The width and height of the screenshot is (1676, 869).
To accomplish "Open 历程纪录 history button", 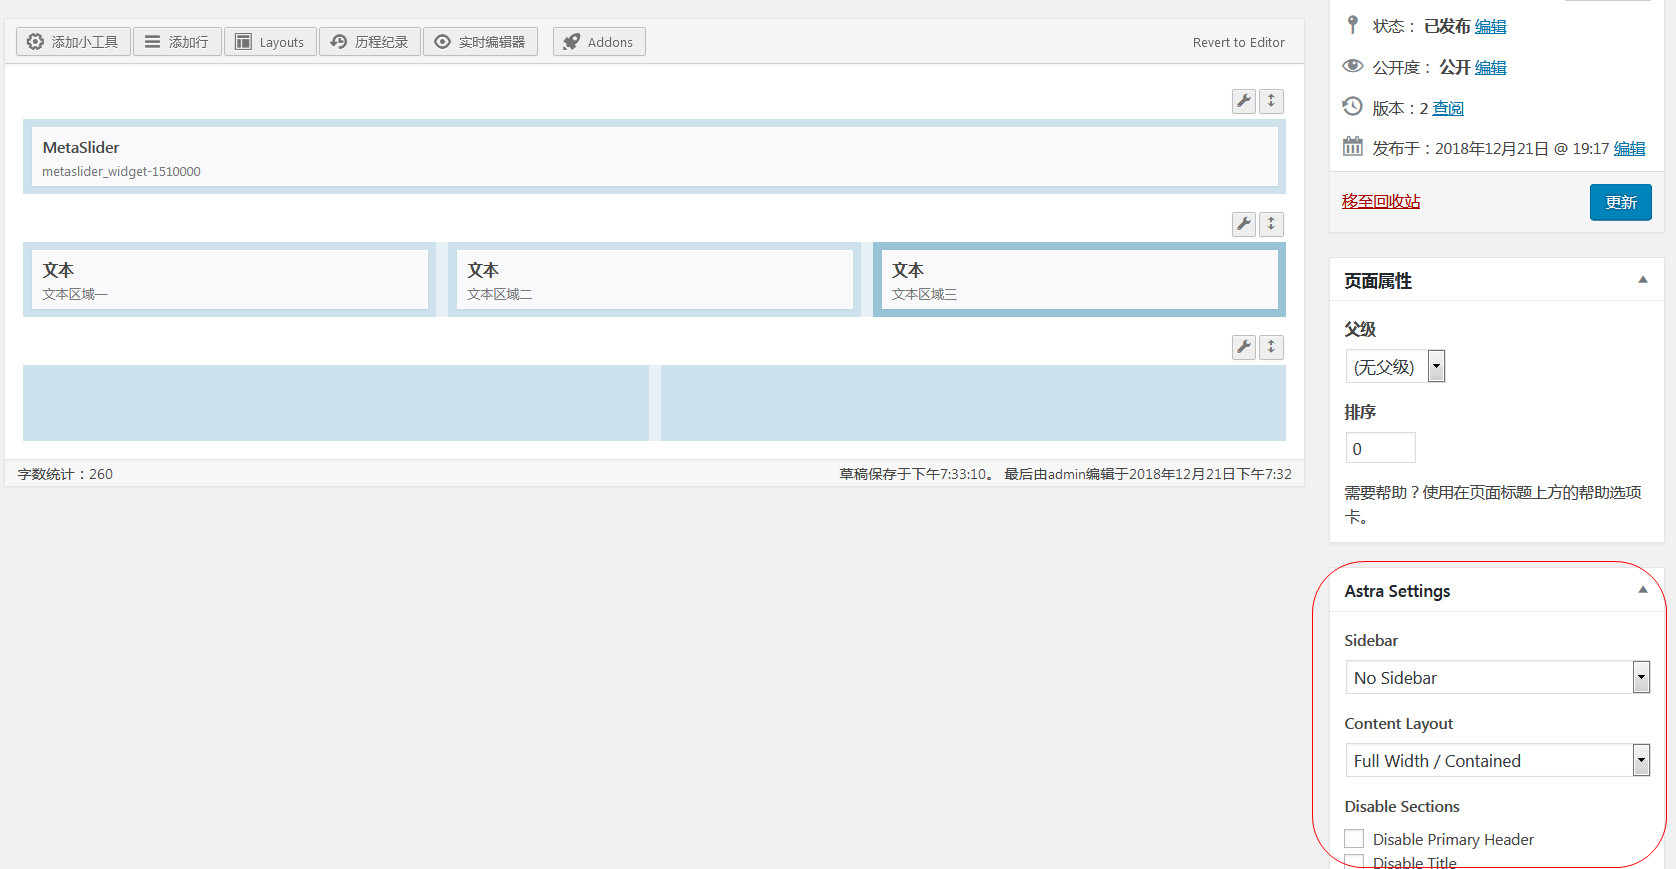I will point(370,42).
